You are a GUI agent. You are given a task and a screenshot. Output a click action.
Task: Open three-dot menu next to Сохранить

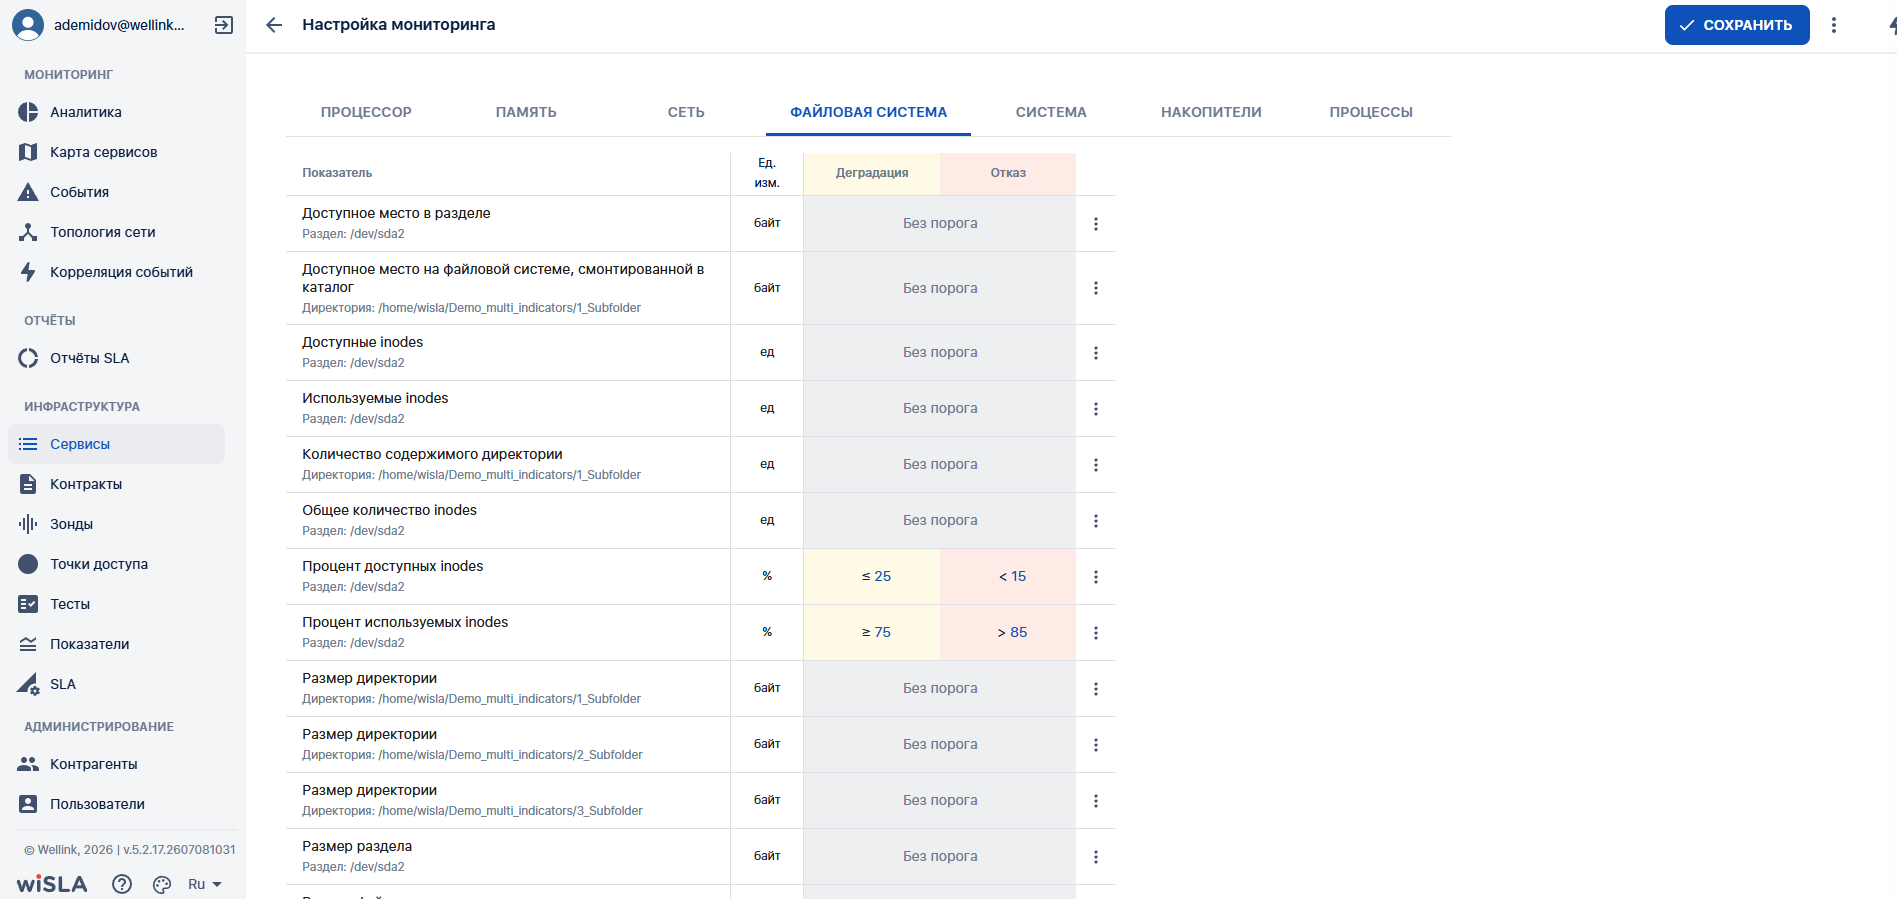tap(1834, 25)
